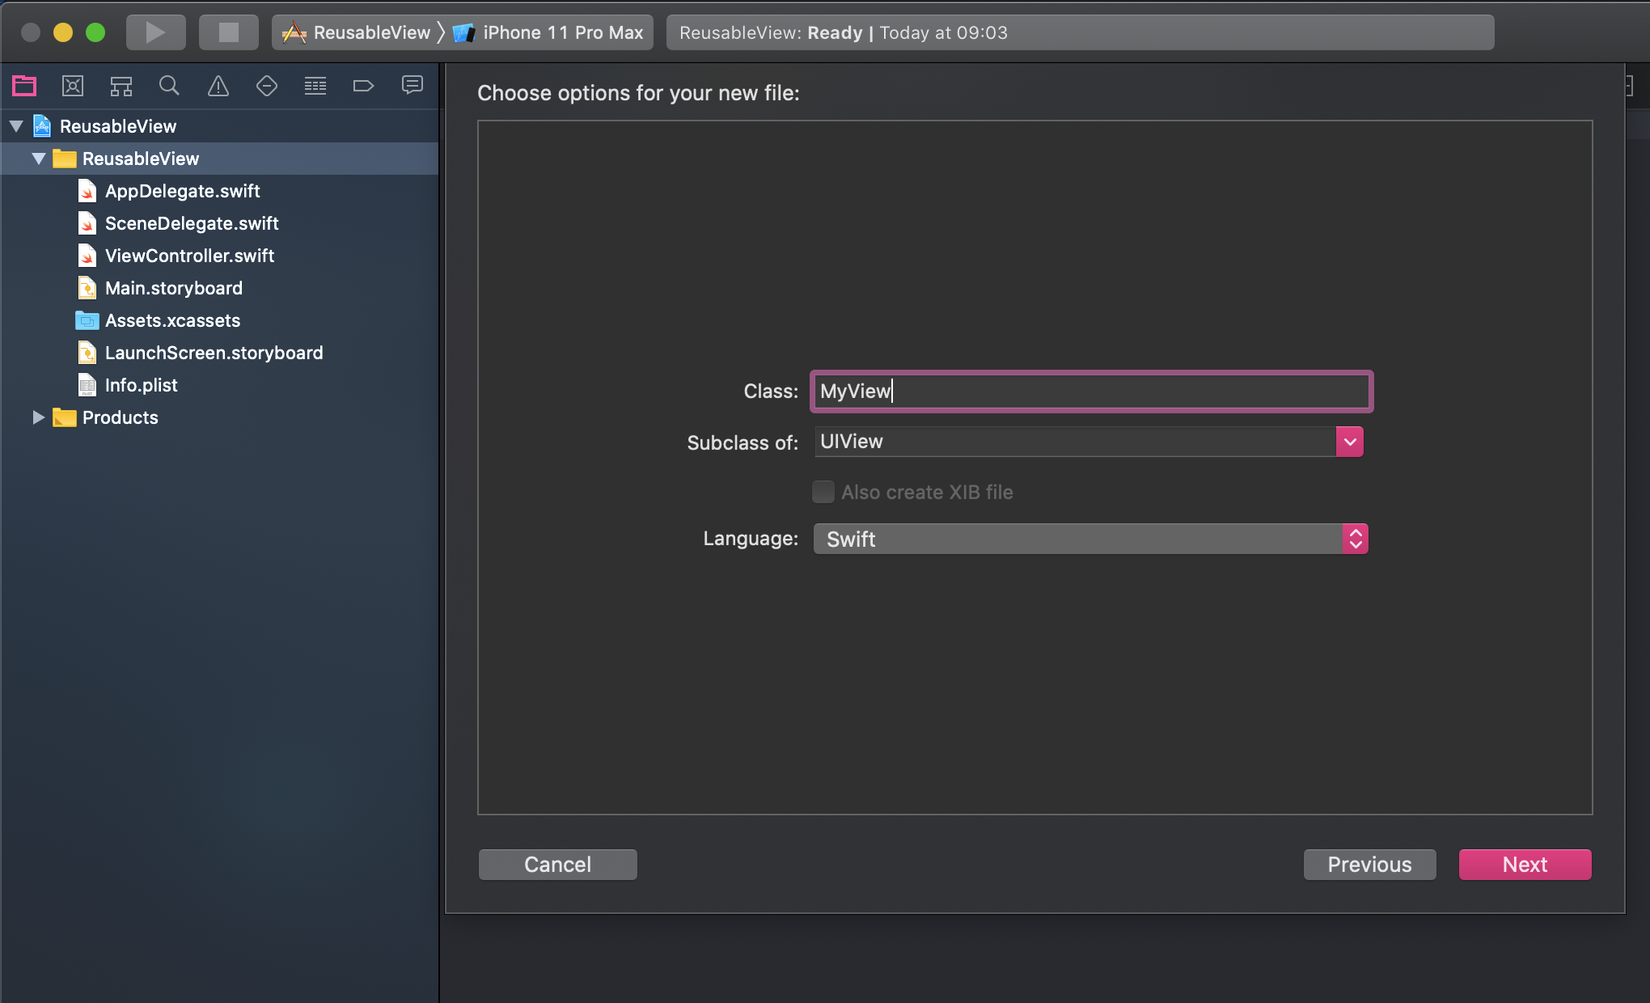Viewport: 1650px width, 1003px height.
Task: Click the Assets.xcassets folder icon
Action: click(87, 320)
